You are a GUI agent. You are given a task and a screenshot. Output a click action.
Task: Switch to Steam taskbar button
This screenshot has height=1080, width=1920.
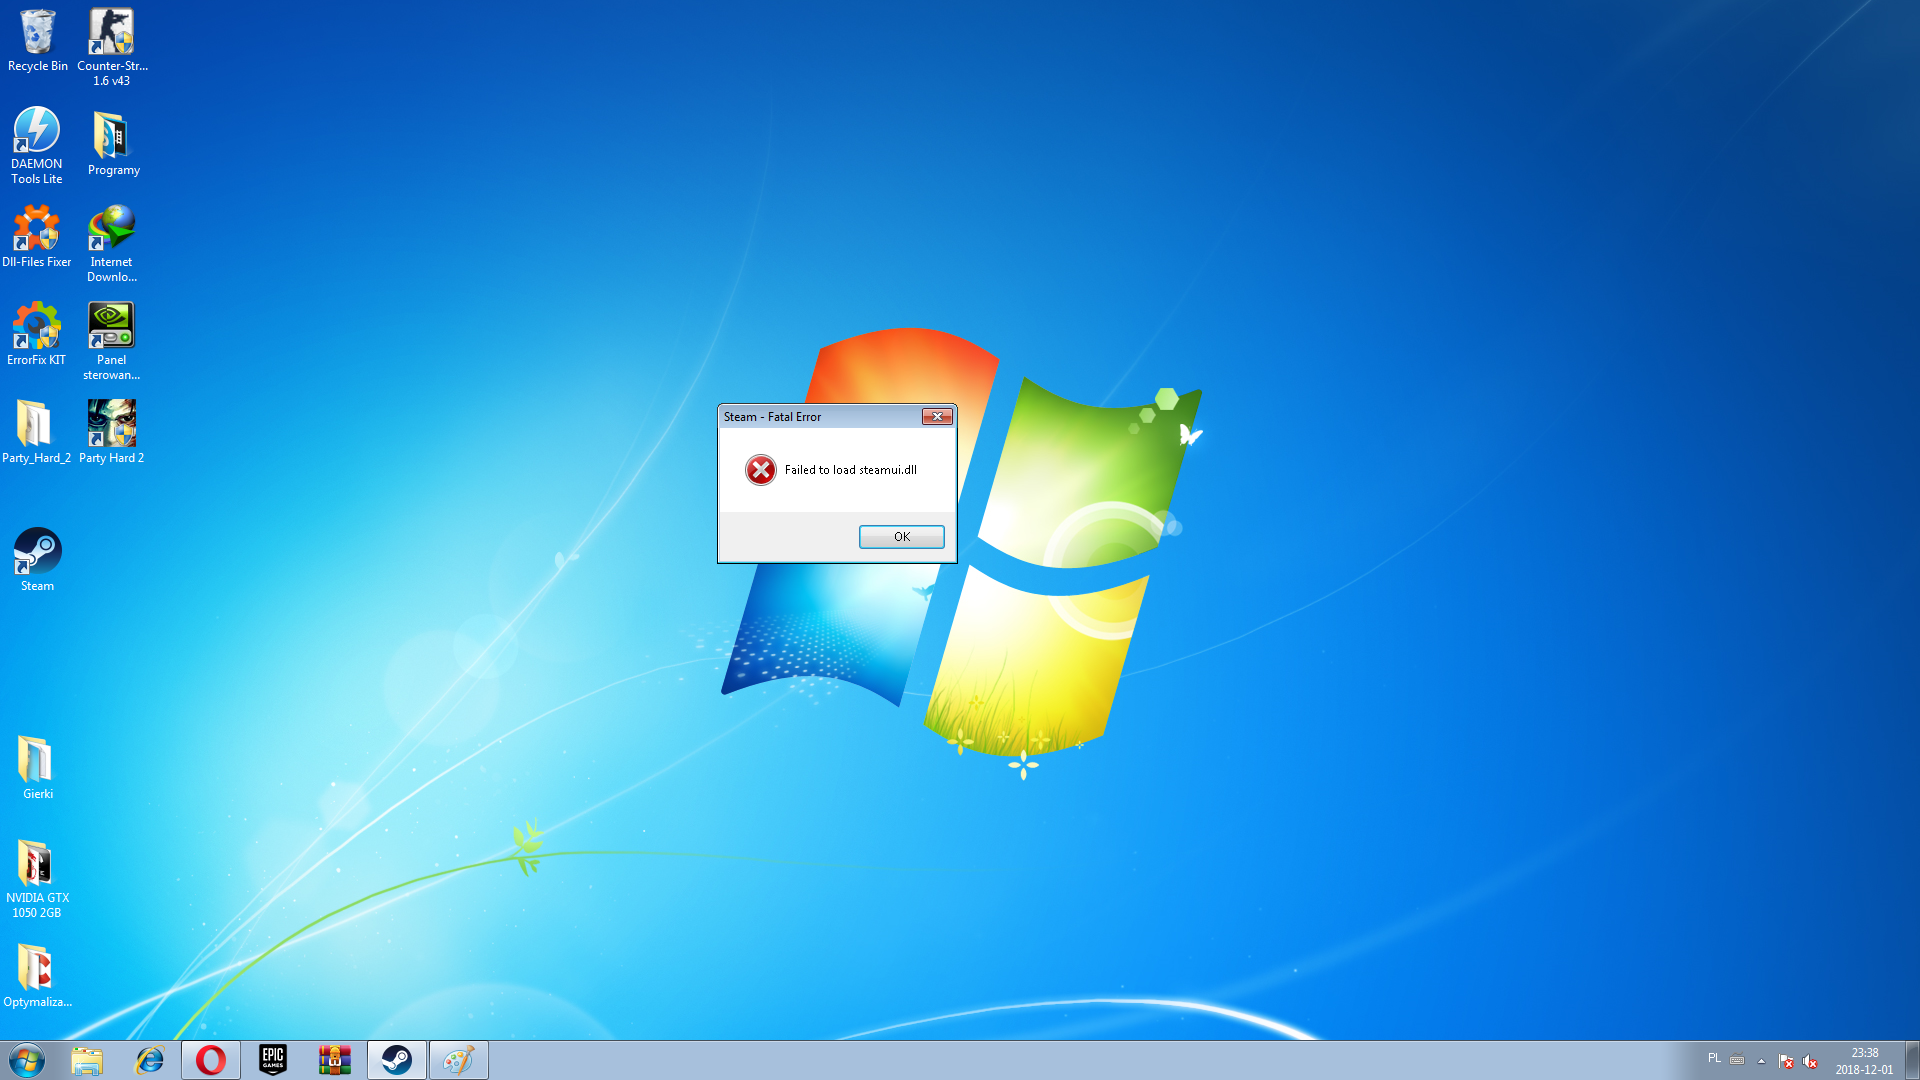click(396, 1060)
